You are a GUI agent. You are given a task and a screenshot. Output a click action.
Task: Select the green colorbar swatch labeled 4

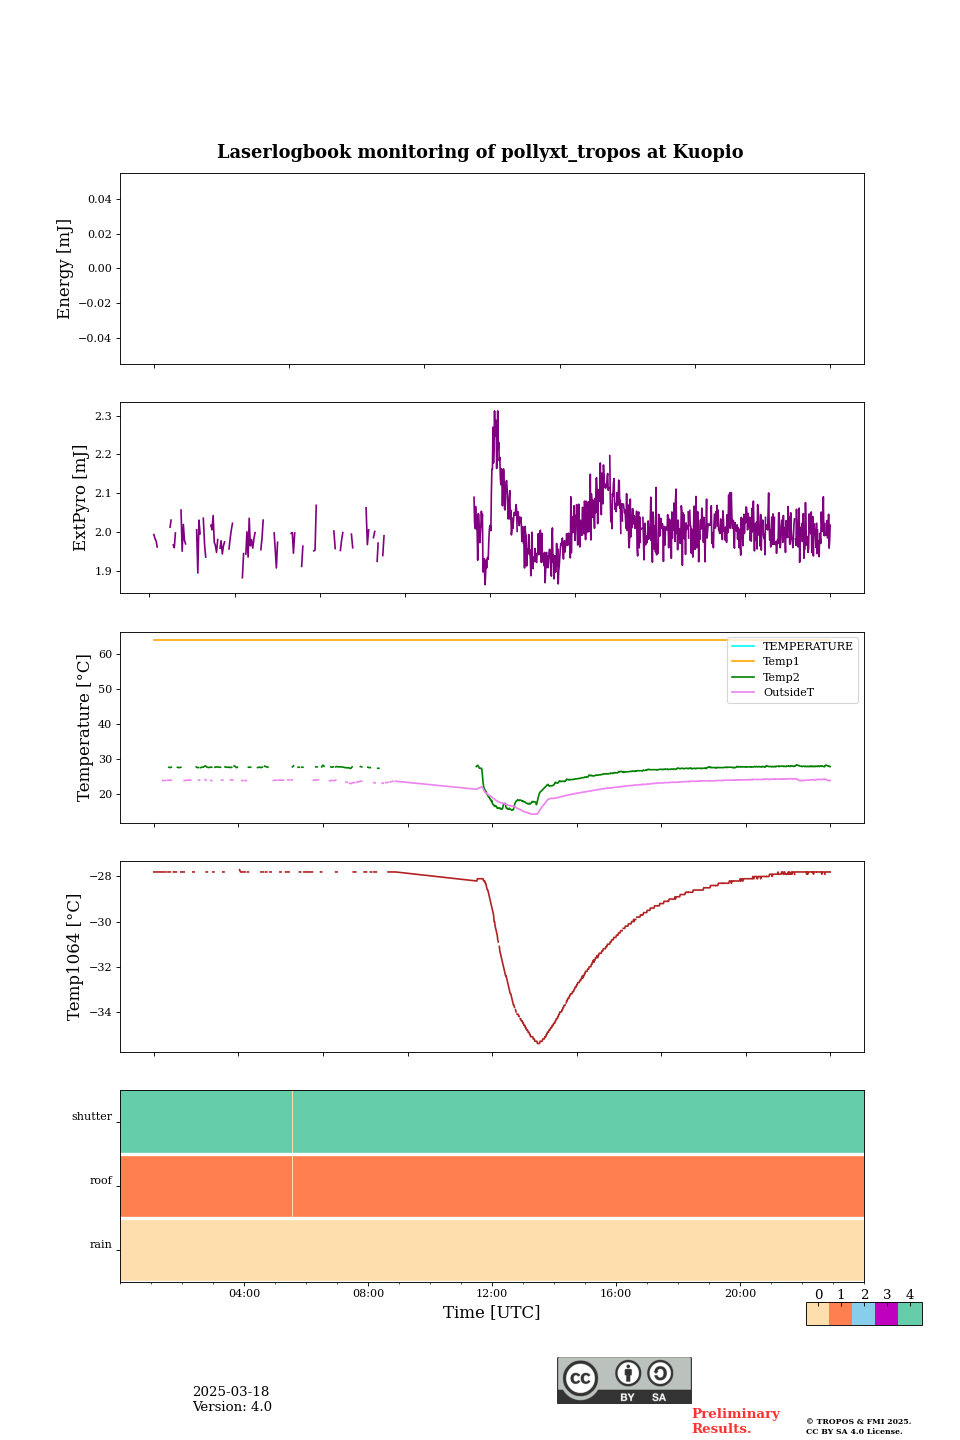pos(910,1314)
